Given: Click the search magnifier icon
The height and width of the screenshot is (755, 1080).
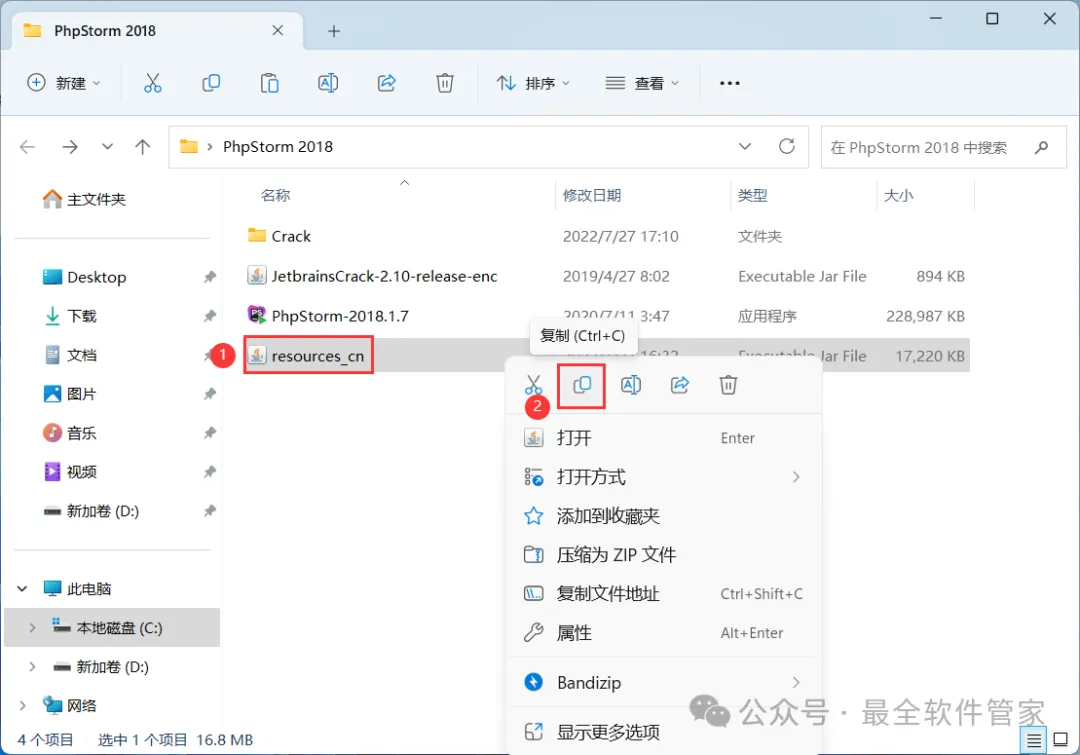Looking at the screenshot, I should tap(1041, 147).
